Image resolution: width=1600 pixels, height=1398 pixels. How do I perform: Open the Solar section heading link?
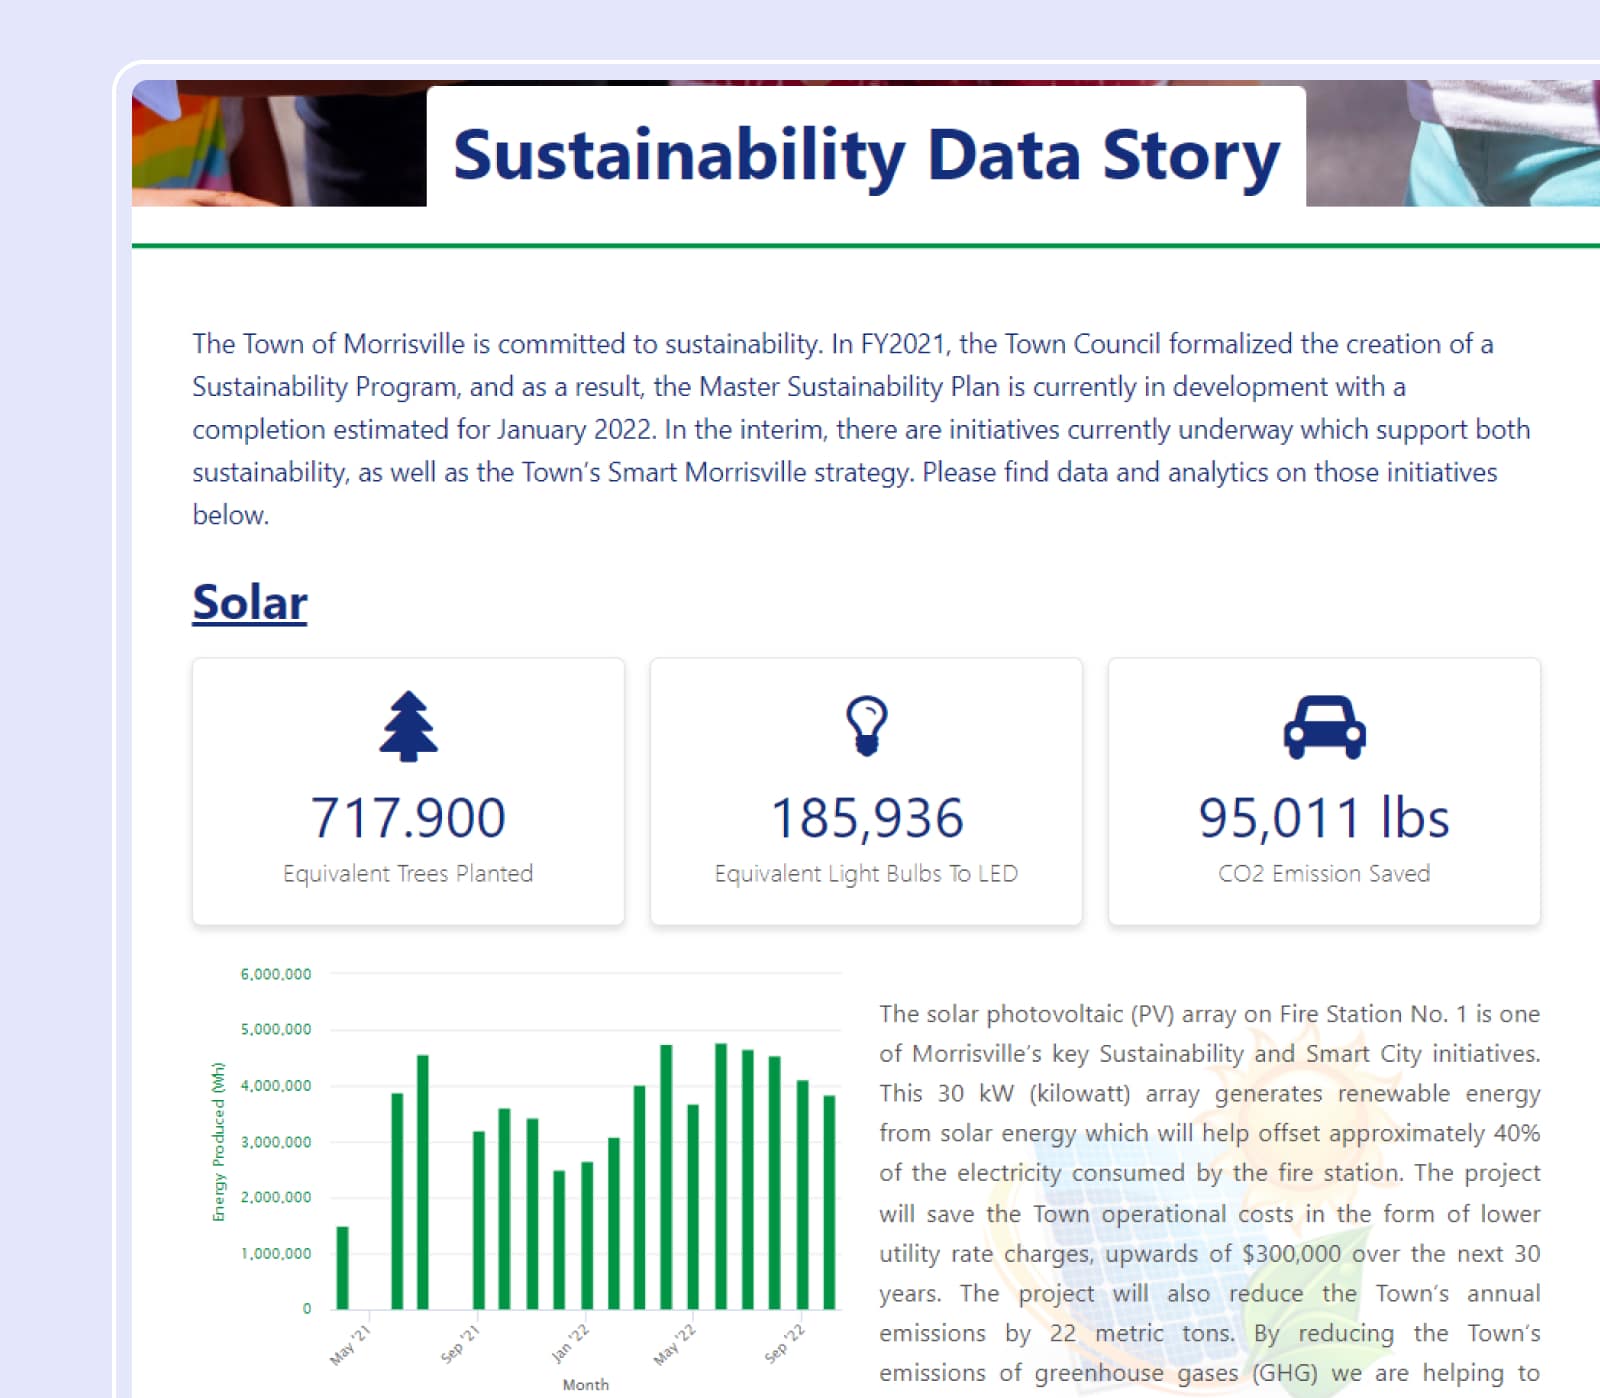(250, 603)
